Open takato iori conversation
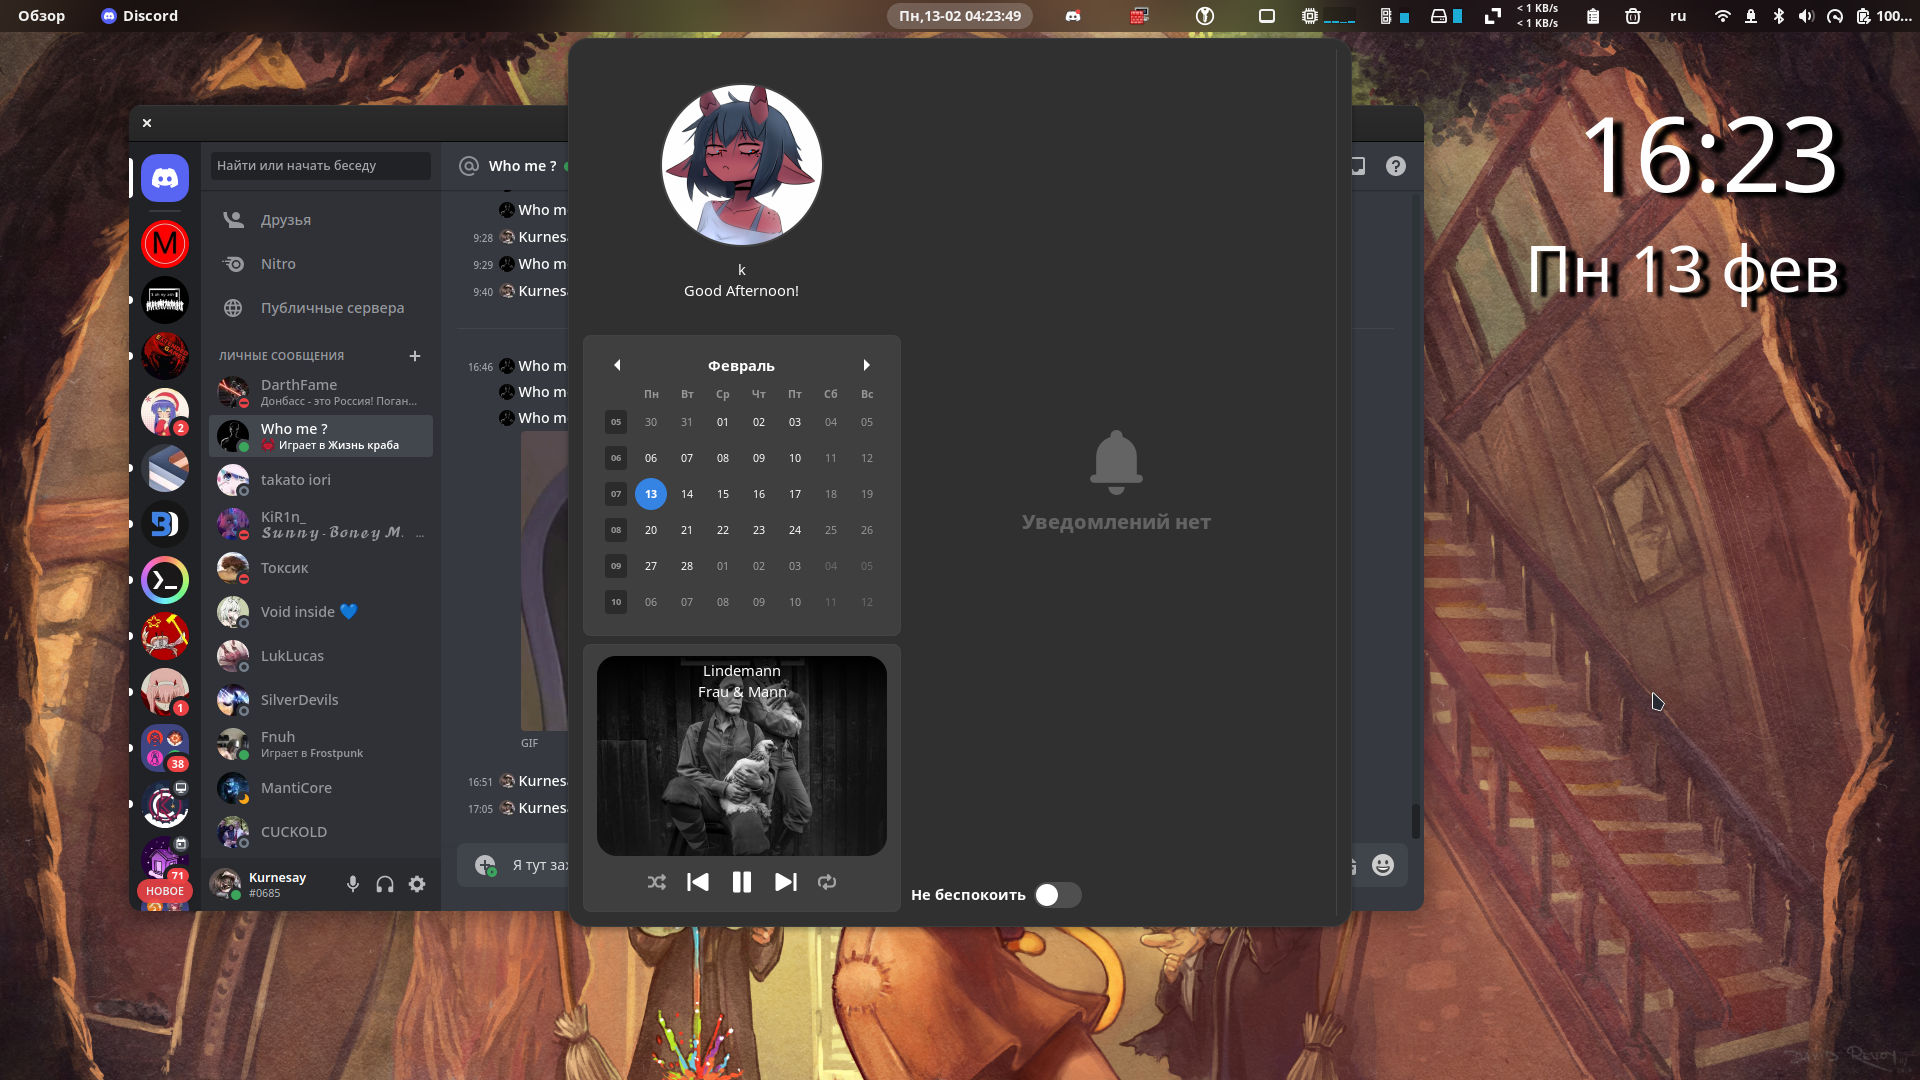The height and width of the screenshot is (1080, 1920). tap(321, 480)
